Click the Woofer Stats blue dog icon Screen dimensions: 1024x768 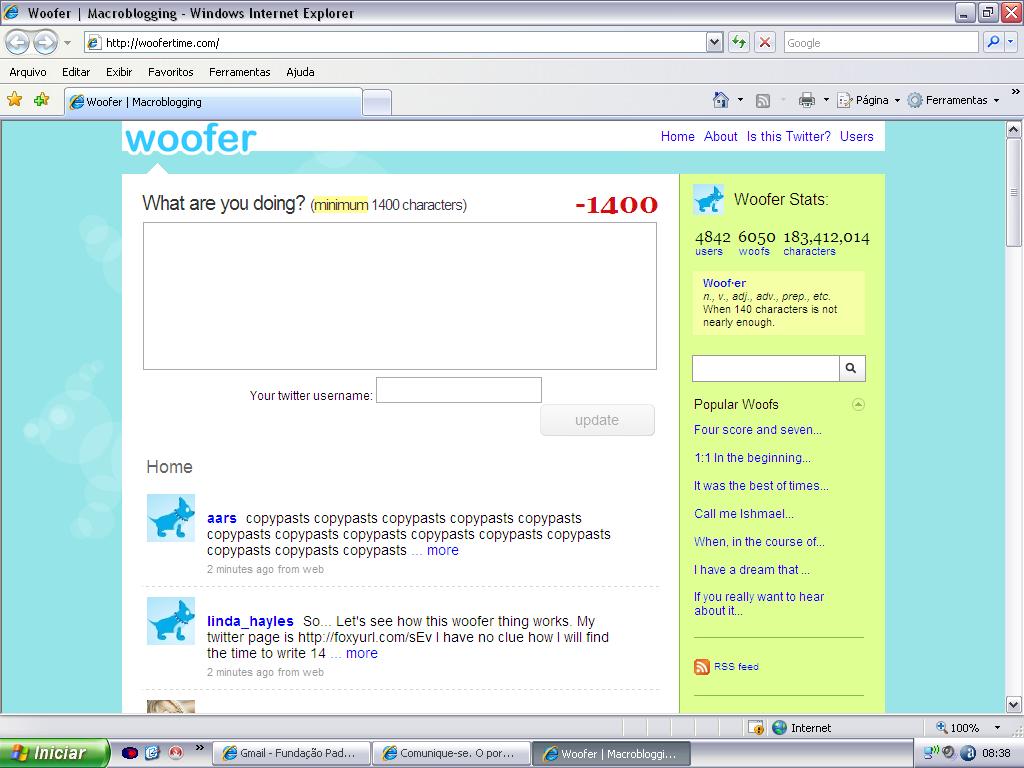[709, 199]
